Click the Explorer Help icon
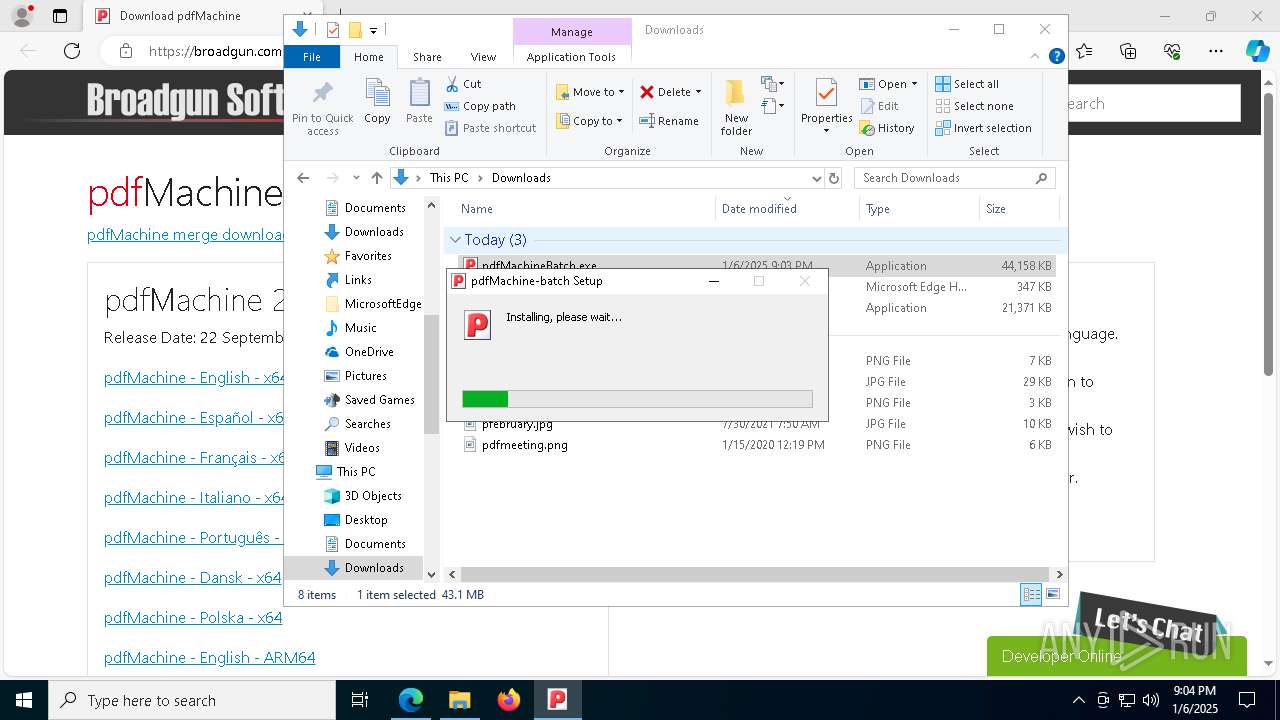 [1056, 57]
